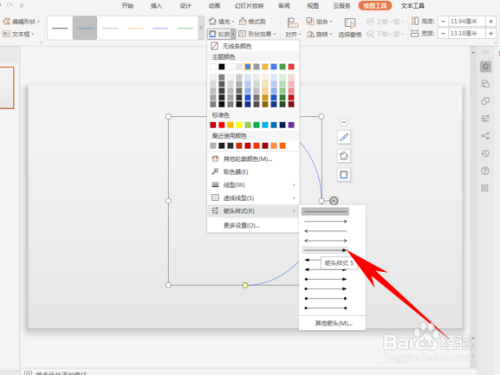Viewport: 500px width, 375px height.
Task: Click the plus button beside height 11.94厘米
Action: [491, 22]
